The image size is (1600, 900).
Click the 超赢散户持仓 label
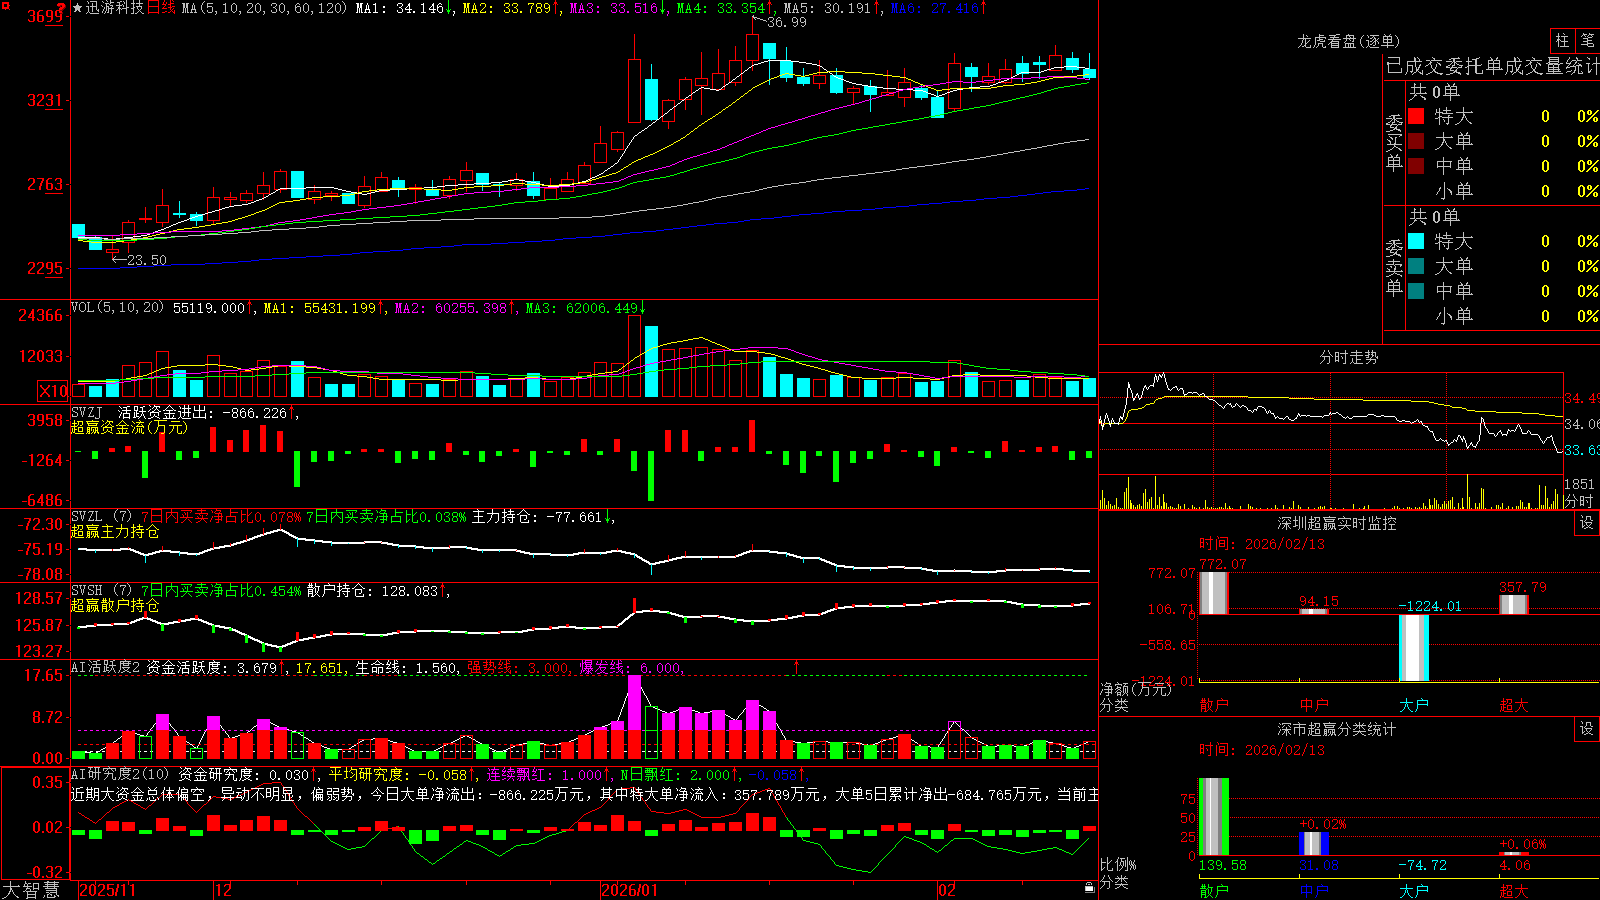115,606
